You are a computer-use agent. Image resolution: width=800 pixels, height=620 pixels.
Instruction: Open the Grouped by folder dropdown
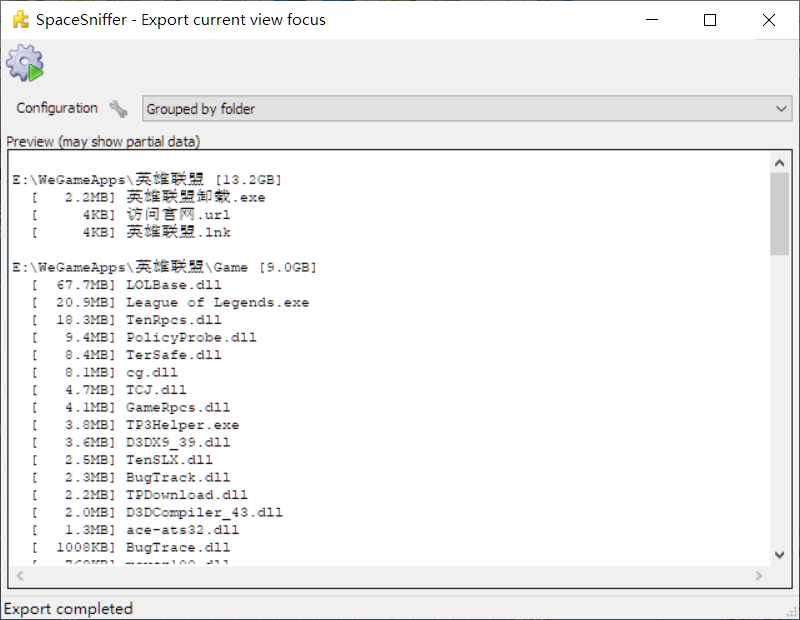pos(467,109)
